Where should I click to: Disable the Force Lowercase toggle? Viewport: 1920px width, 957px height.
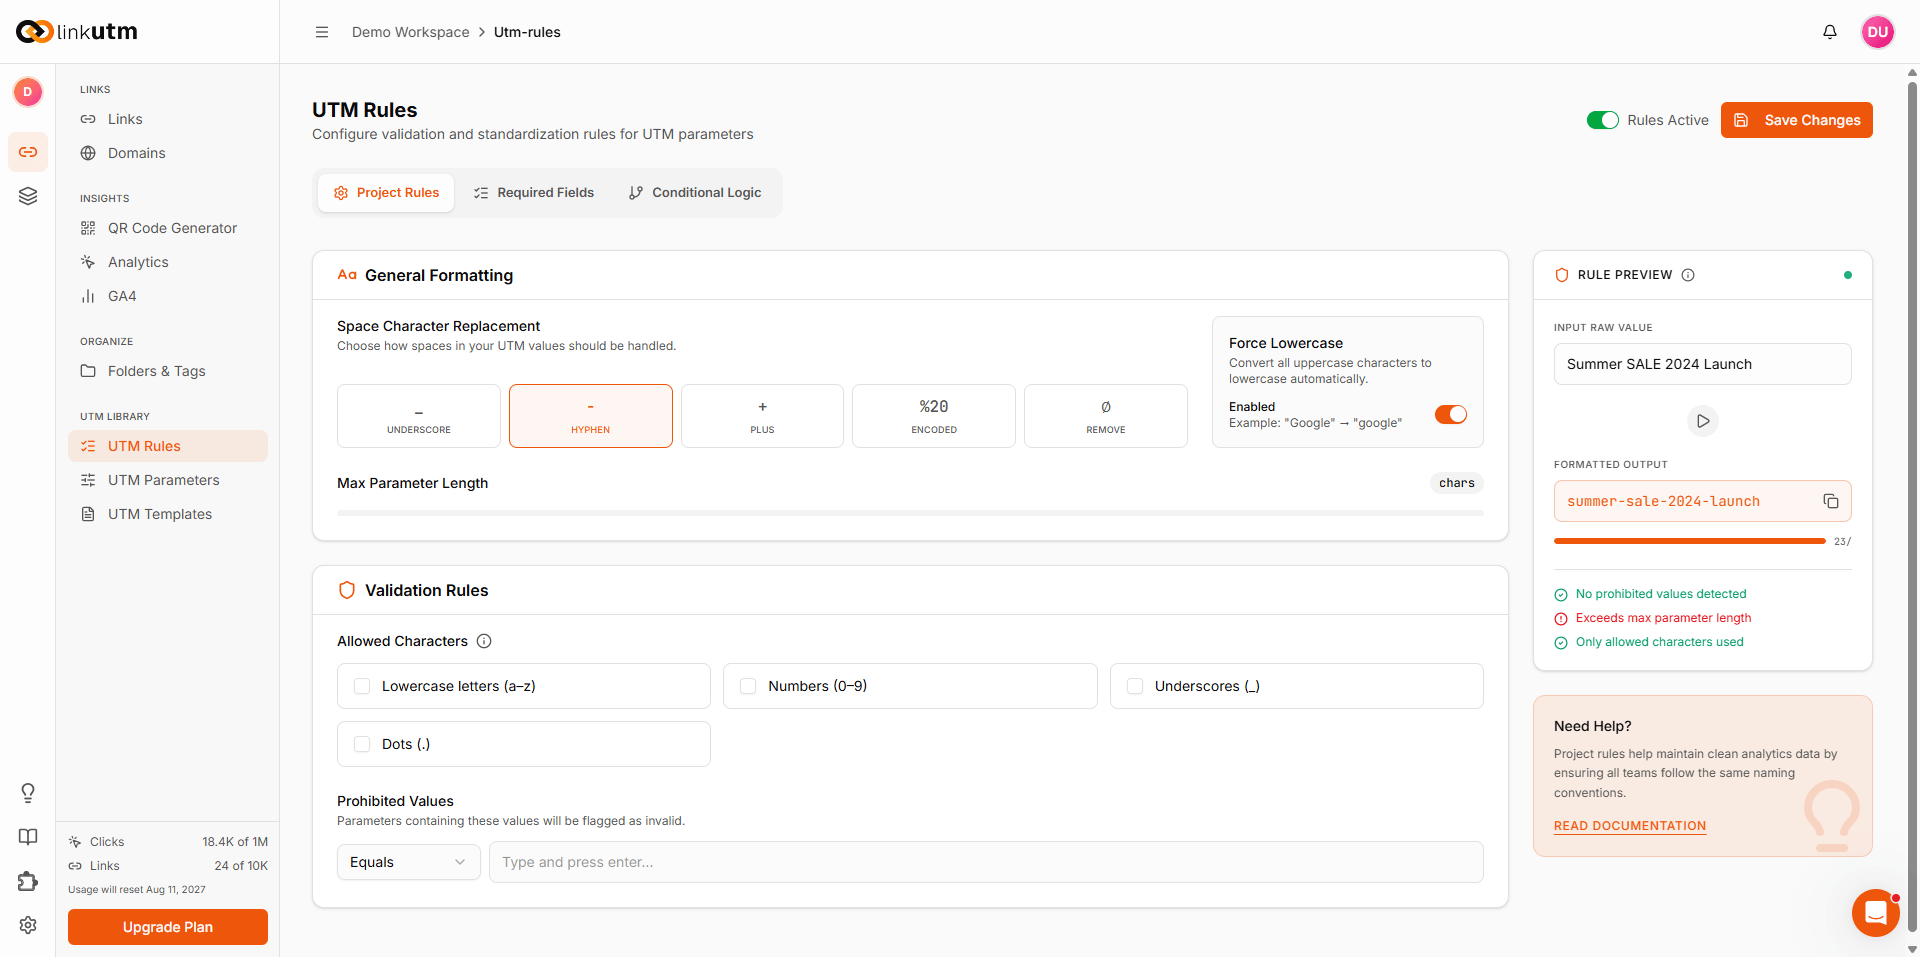[x=1451, y=414]
